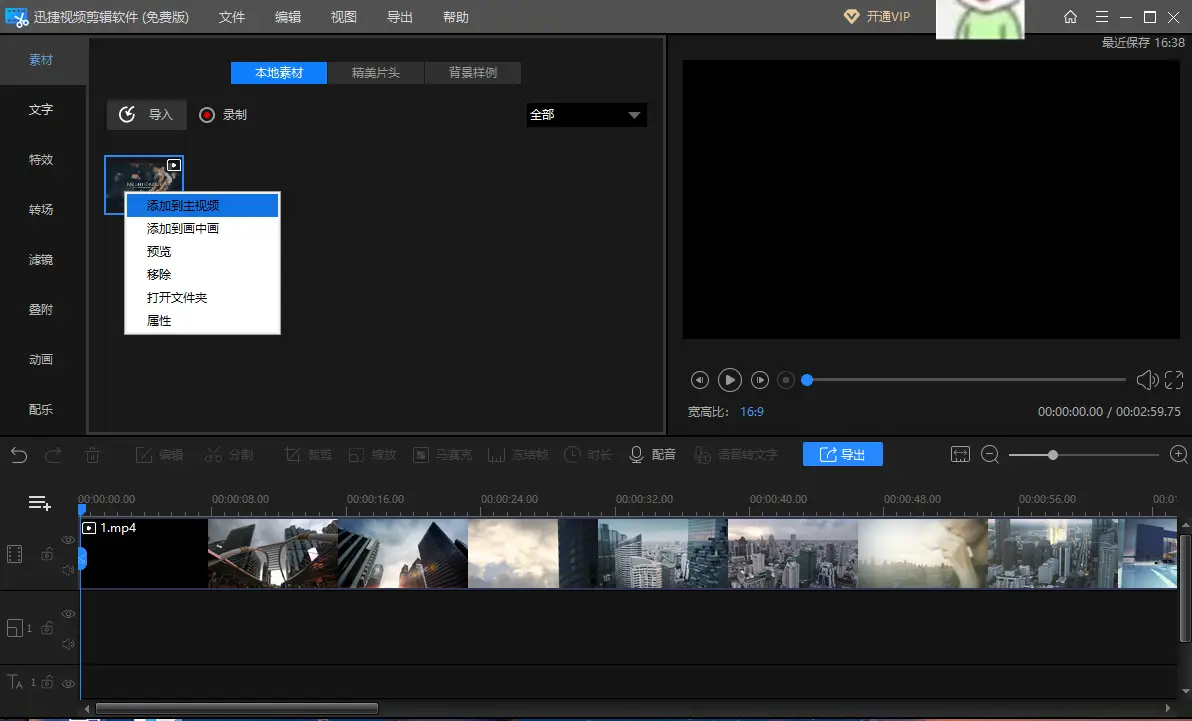Click the fit timeline to window icon
The height and width of the screenshot is (721, 1192).
coord(960,455)
